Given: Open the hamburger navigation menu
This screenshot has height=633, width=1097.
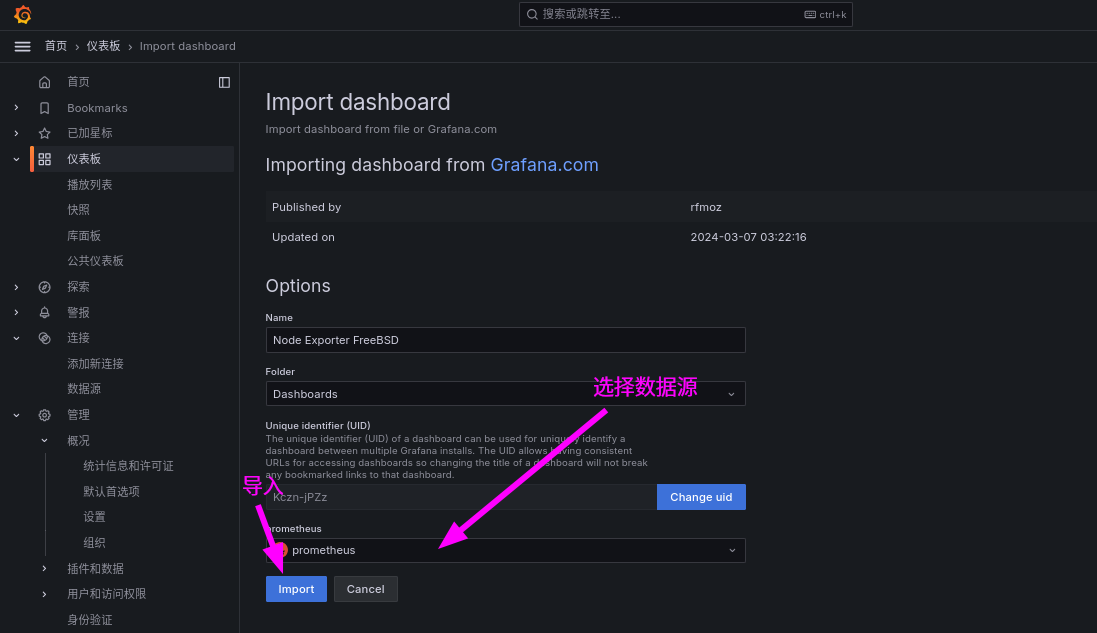Looking at the screenshot, I should (22, 46).
